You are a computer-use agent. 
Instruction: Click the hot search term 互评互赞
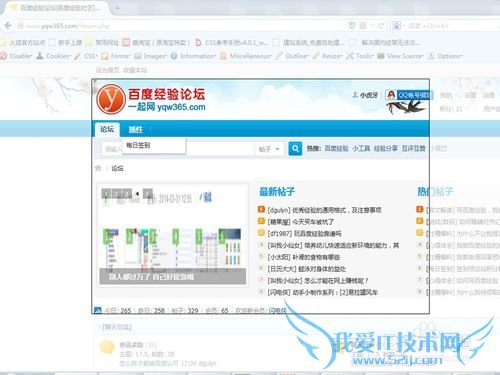tap(413, 148)
